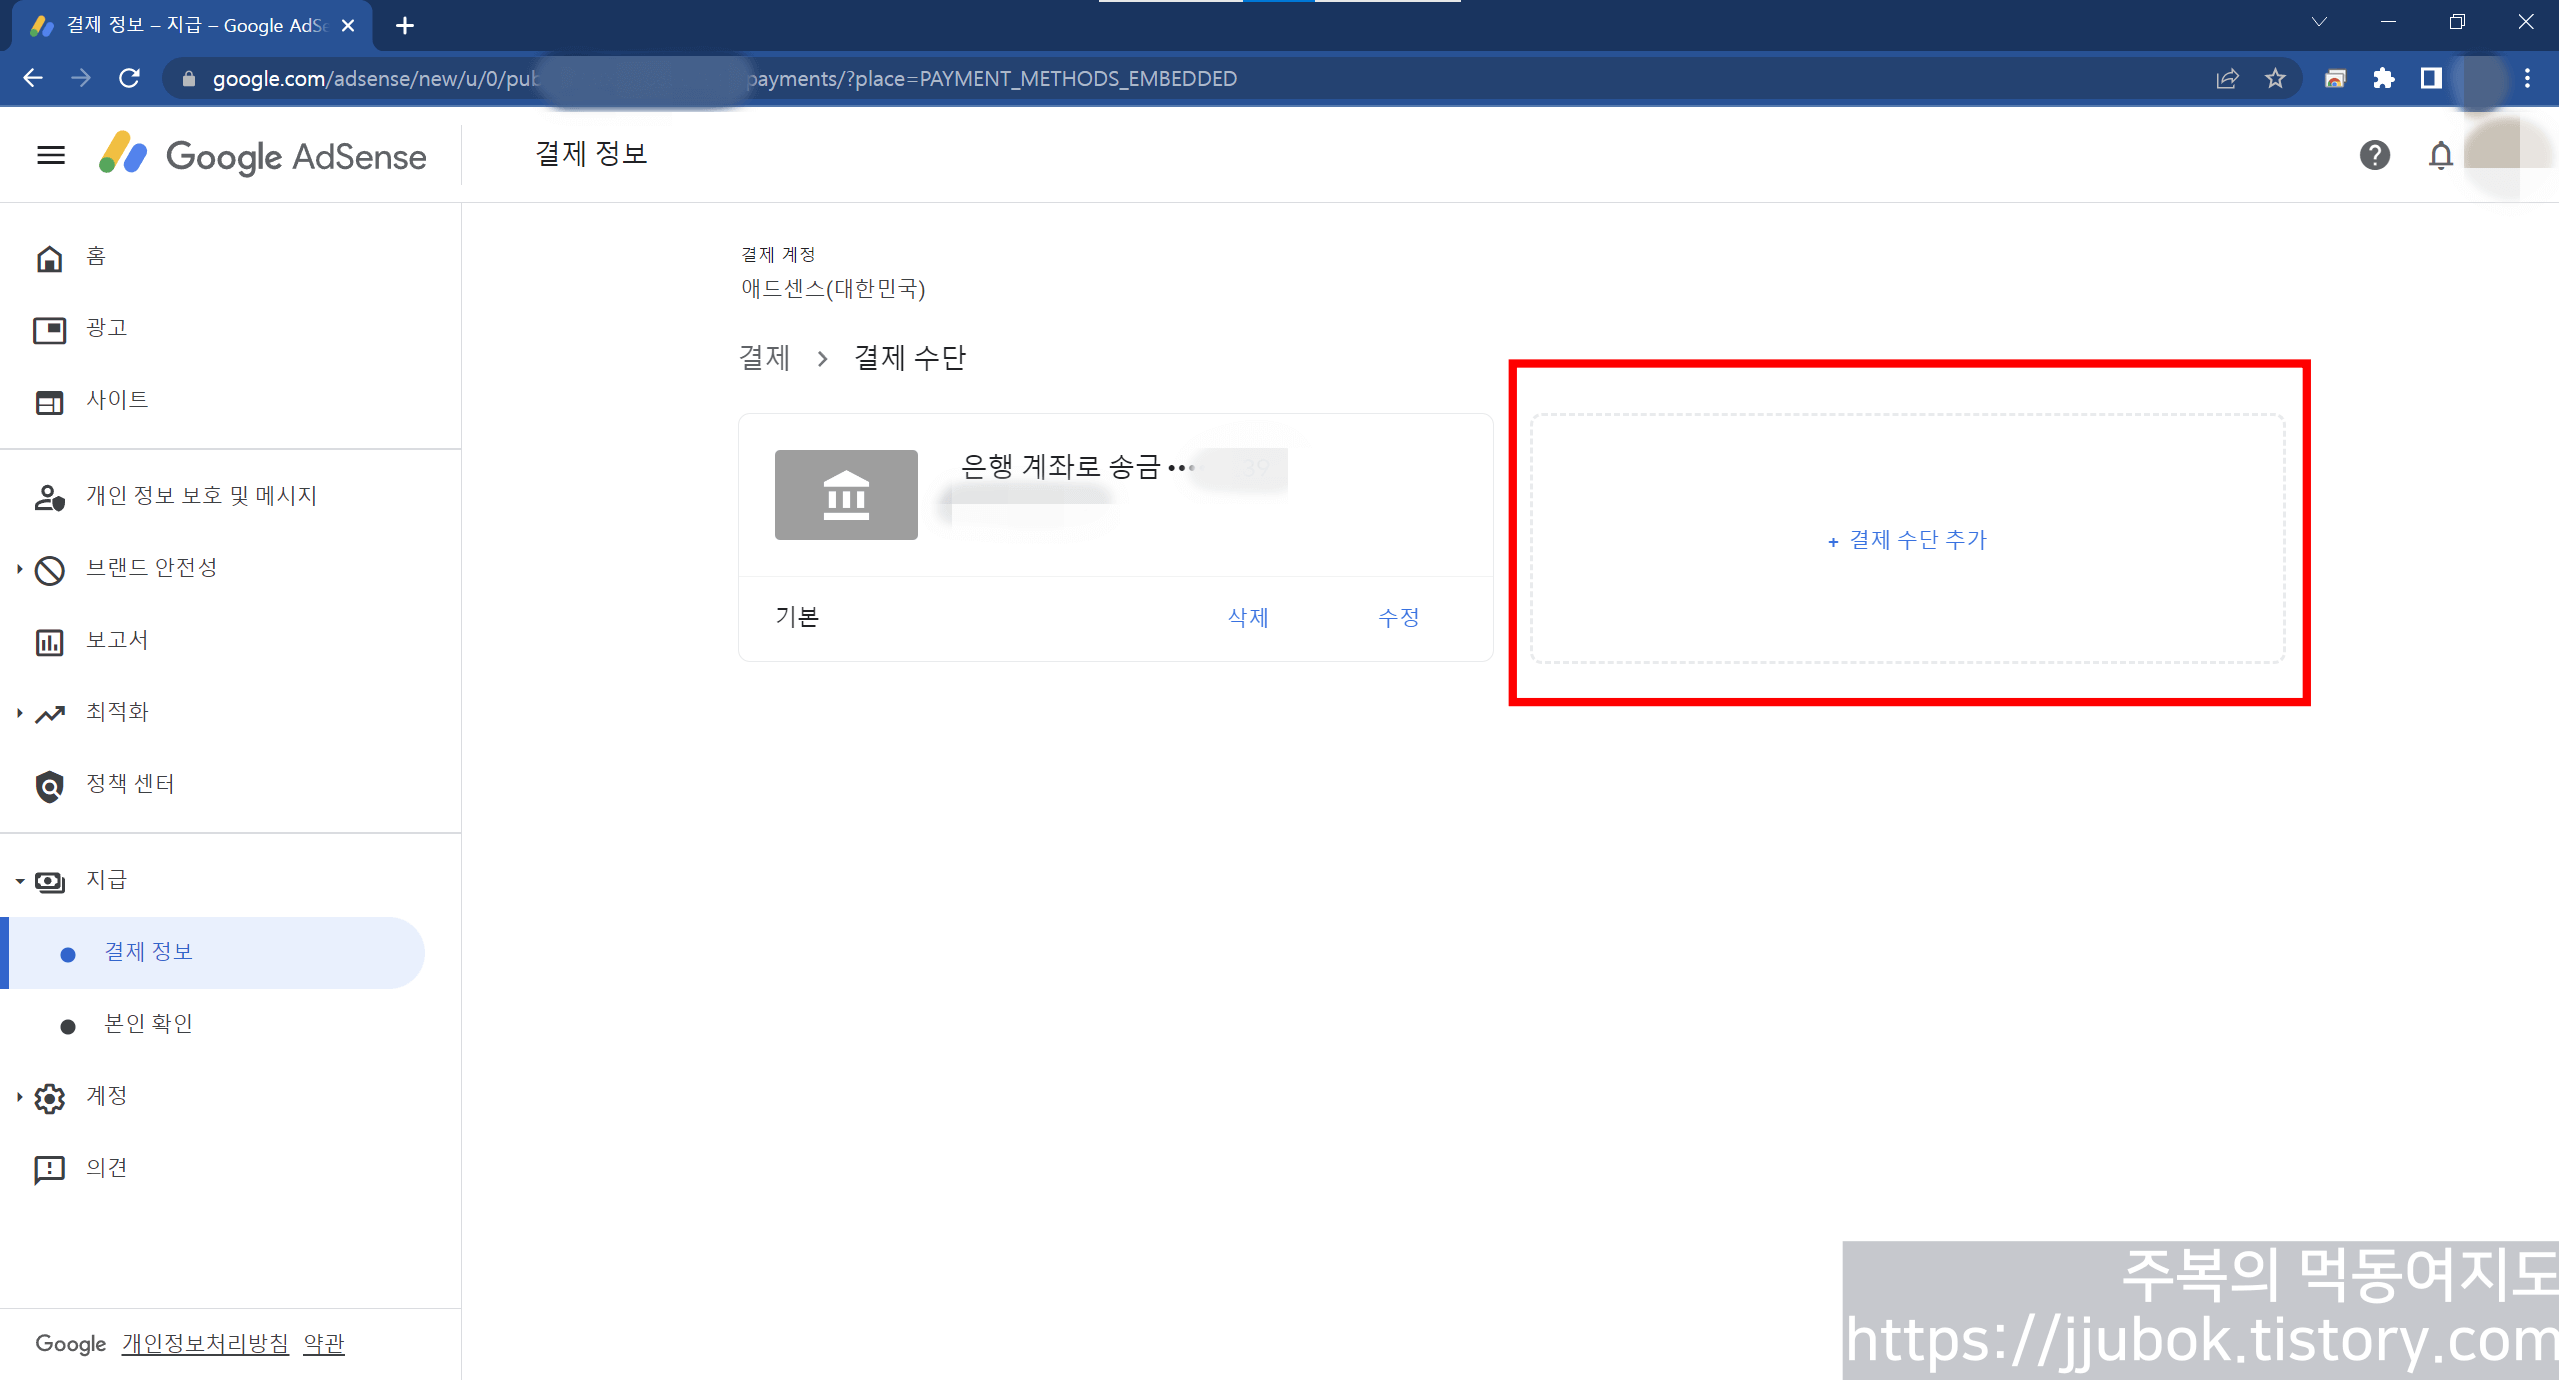Open the 보고서 reports icon
Viewport: 2559px width, 1380px height.
pos(49,641)
